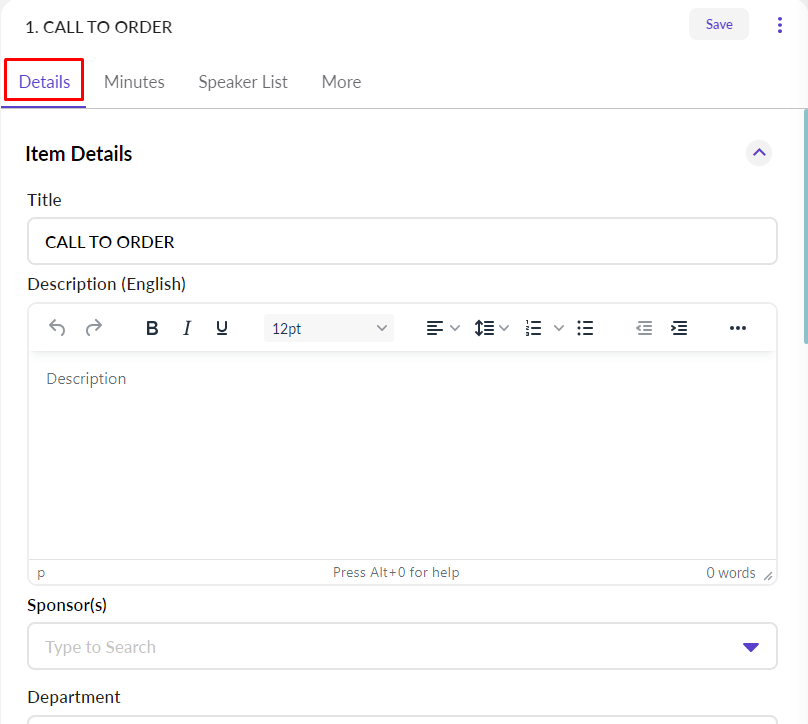Click the Save button

pos(719,25)
